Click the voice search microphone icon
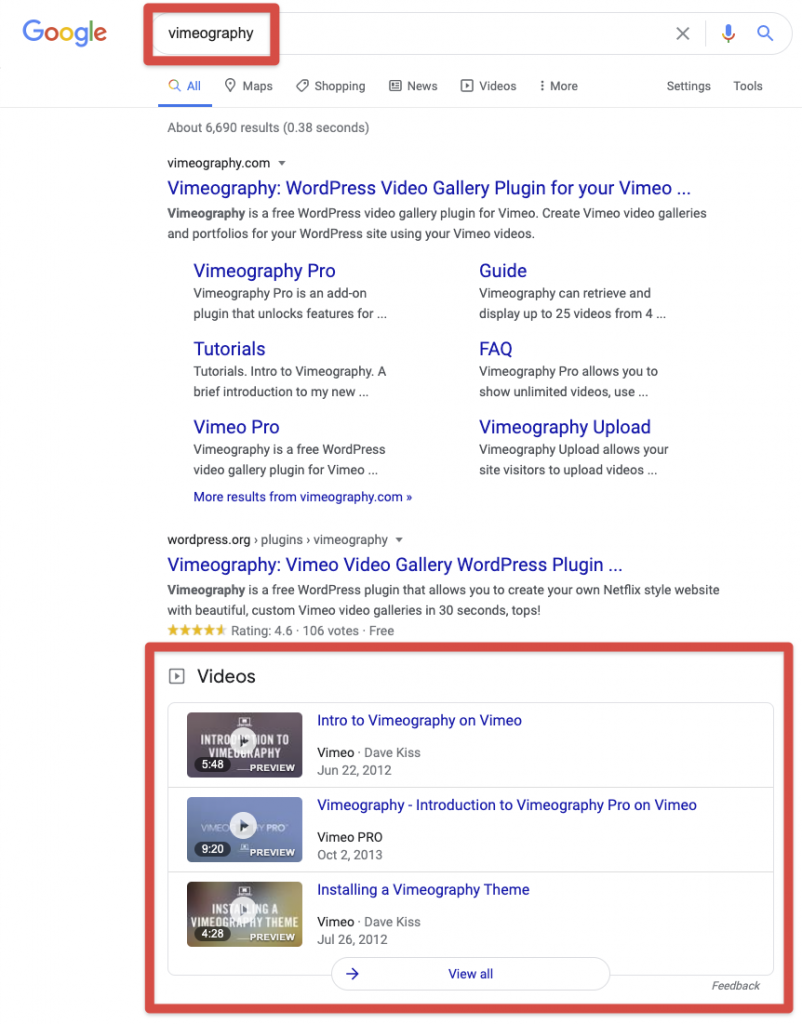Viewport: 802px width, 1024px height. coord(728,34)
